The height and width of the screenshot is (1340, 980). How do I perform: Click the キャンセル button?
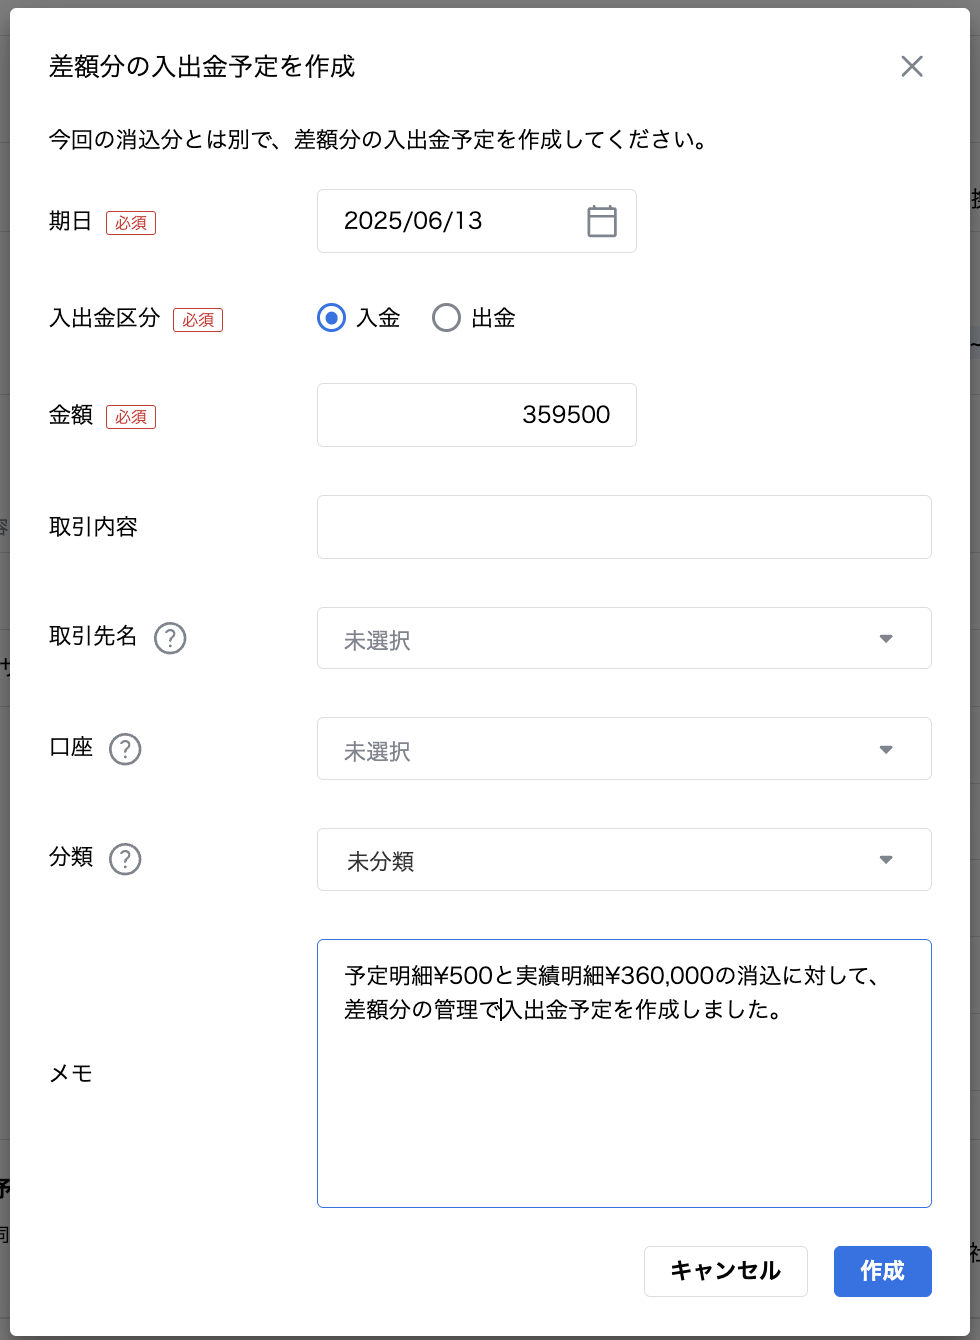coord(726,1271)
